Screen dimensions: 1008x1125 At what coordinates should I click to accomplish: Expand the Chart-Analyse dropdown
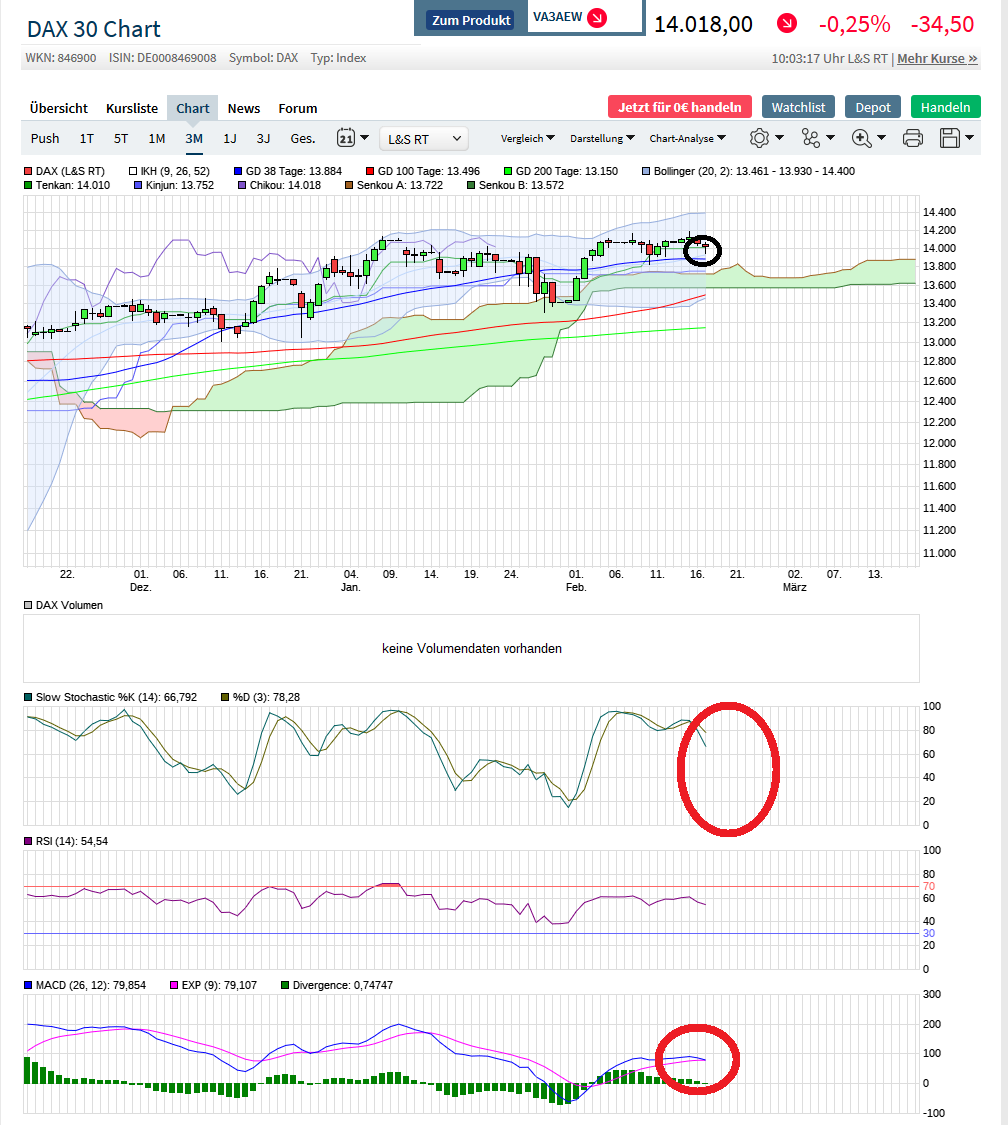(x=688, y=138)
